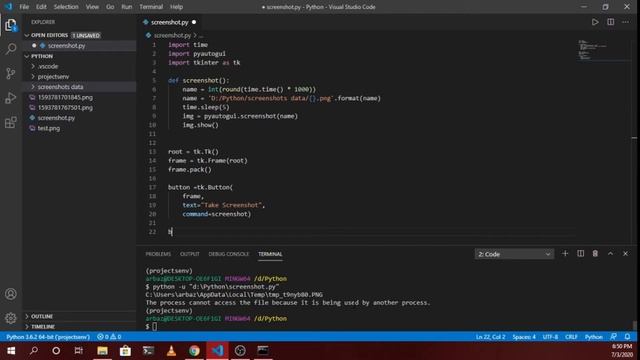Launch Chrome from the taskbar
The image size is (640, 360).
(x=194, y=351)
